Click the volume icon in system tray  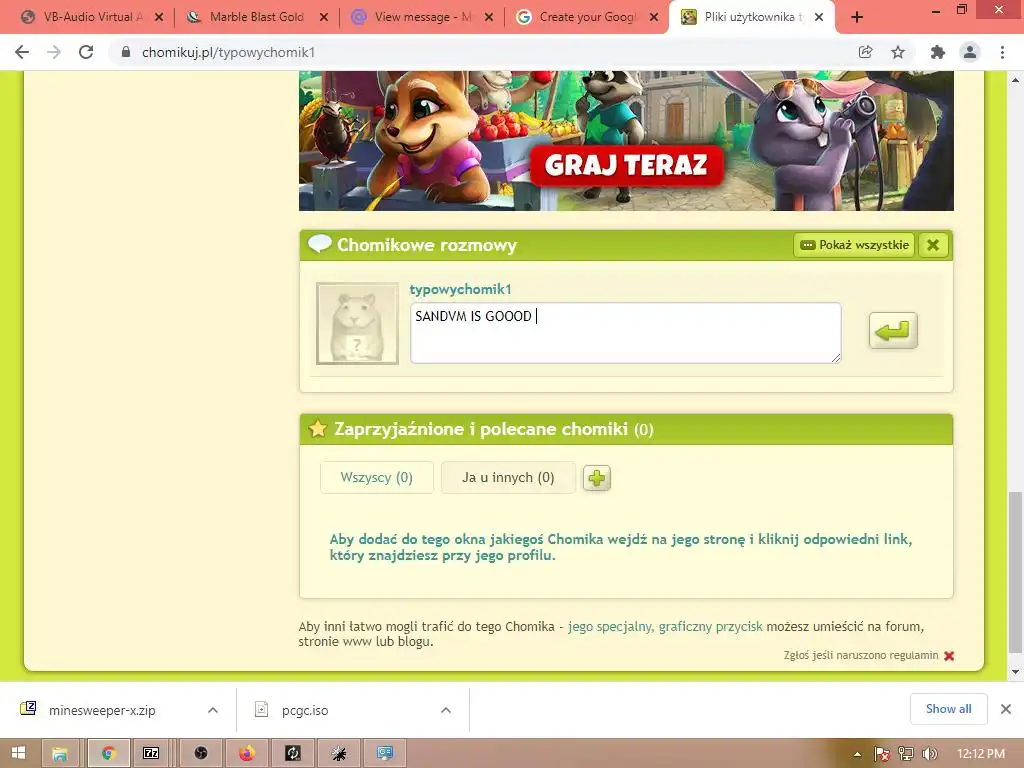click(x=930, y=754)
